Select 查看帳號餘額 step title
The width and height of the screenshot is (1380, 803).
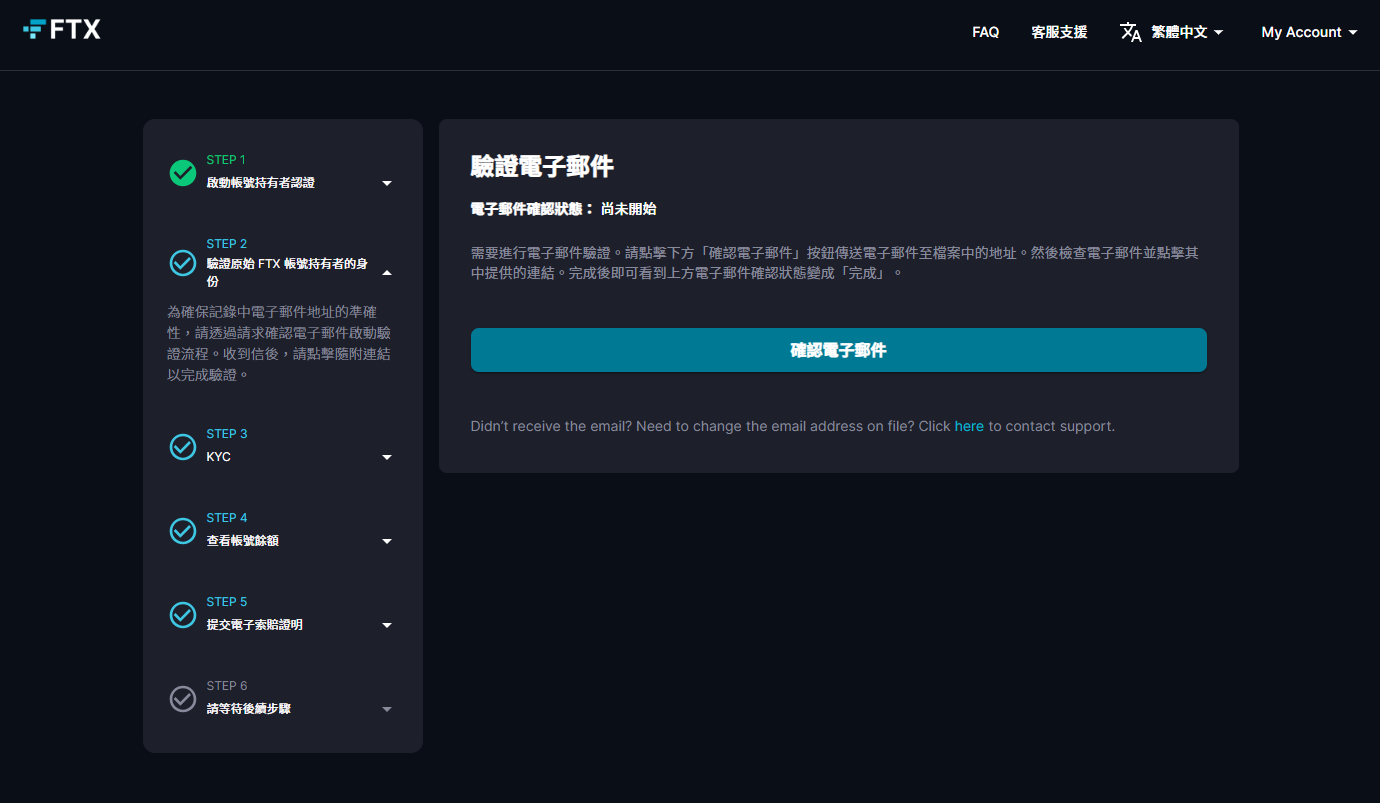(x=242, y=541)
